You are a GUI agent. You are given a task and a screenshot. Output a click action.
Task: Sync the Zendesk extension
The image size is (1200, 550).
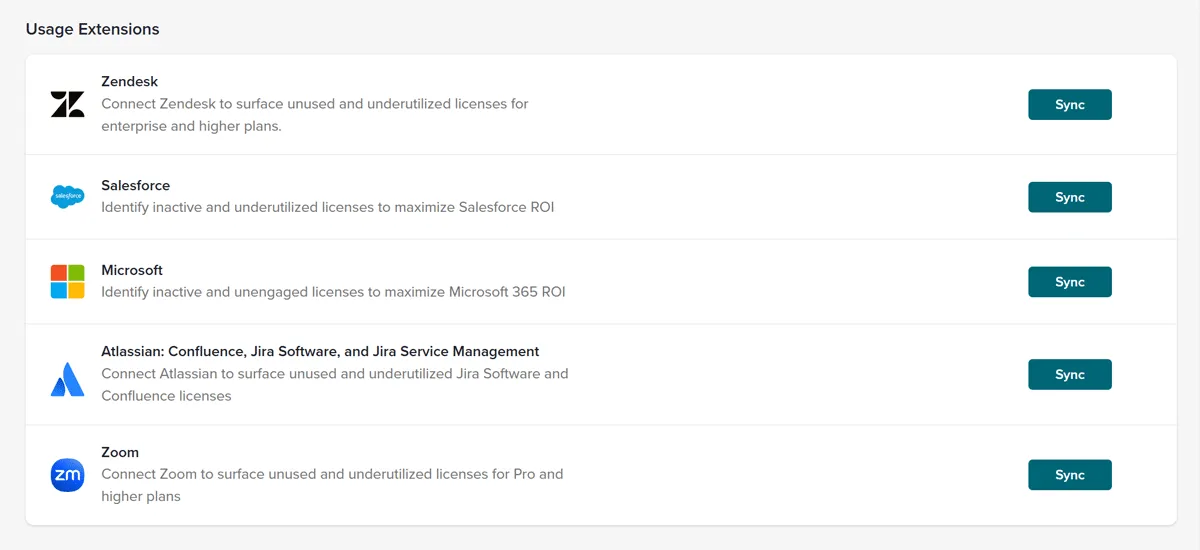click(x=1069, y=105)
